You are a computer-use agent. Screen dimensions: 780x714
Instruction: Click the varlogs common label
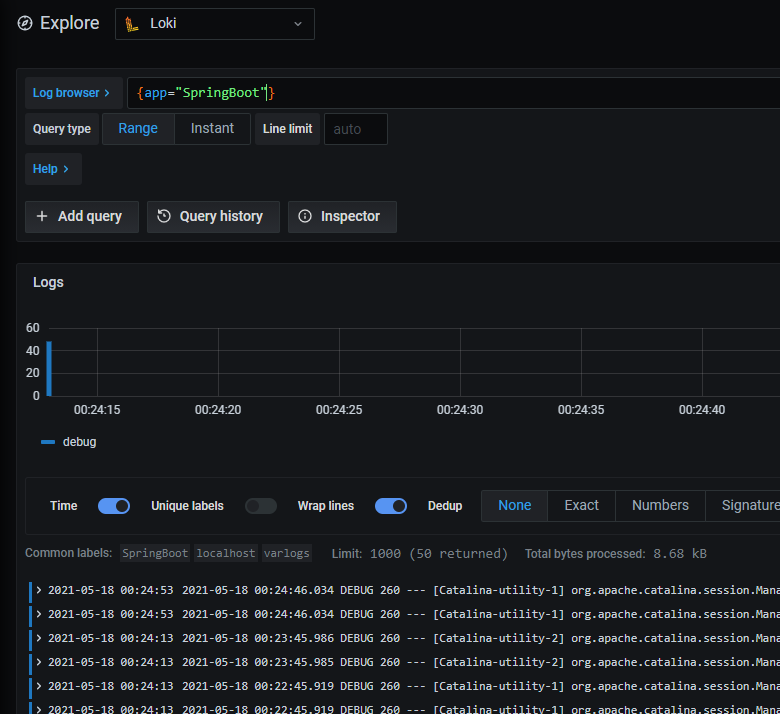coord(287,553)
